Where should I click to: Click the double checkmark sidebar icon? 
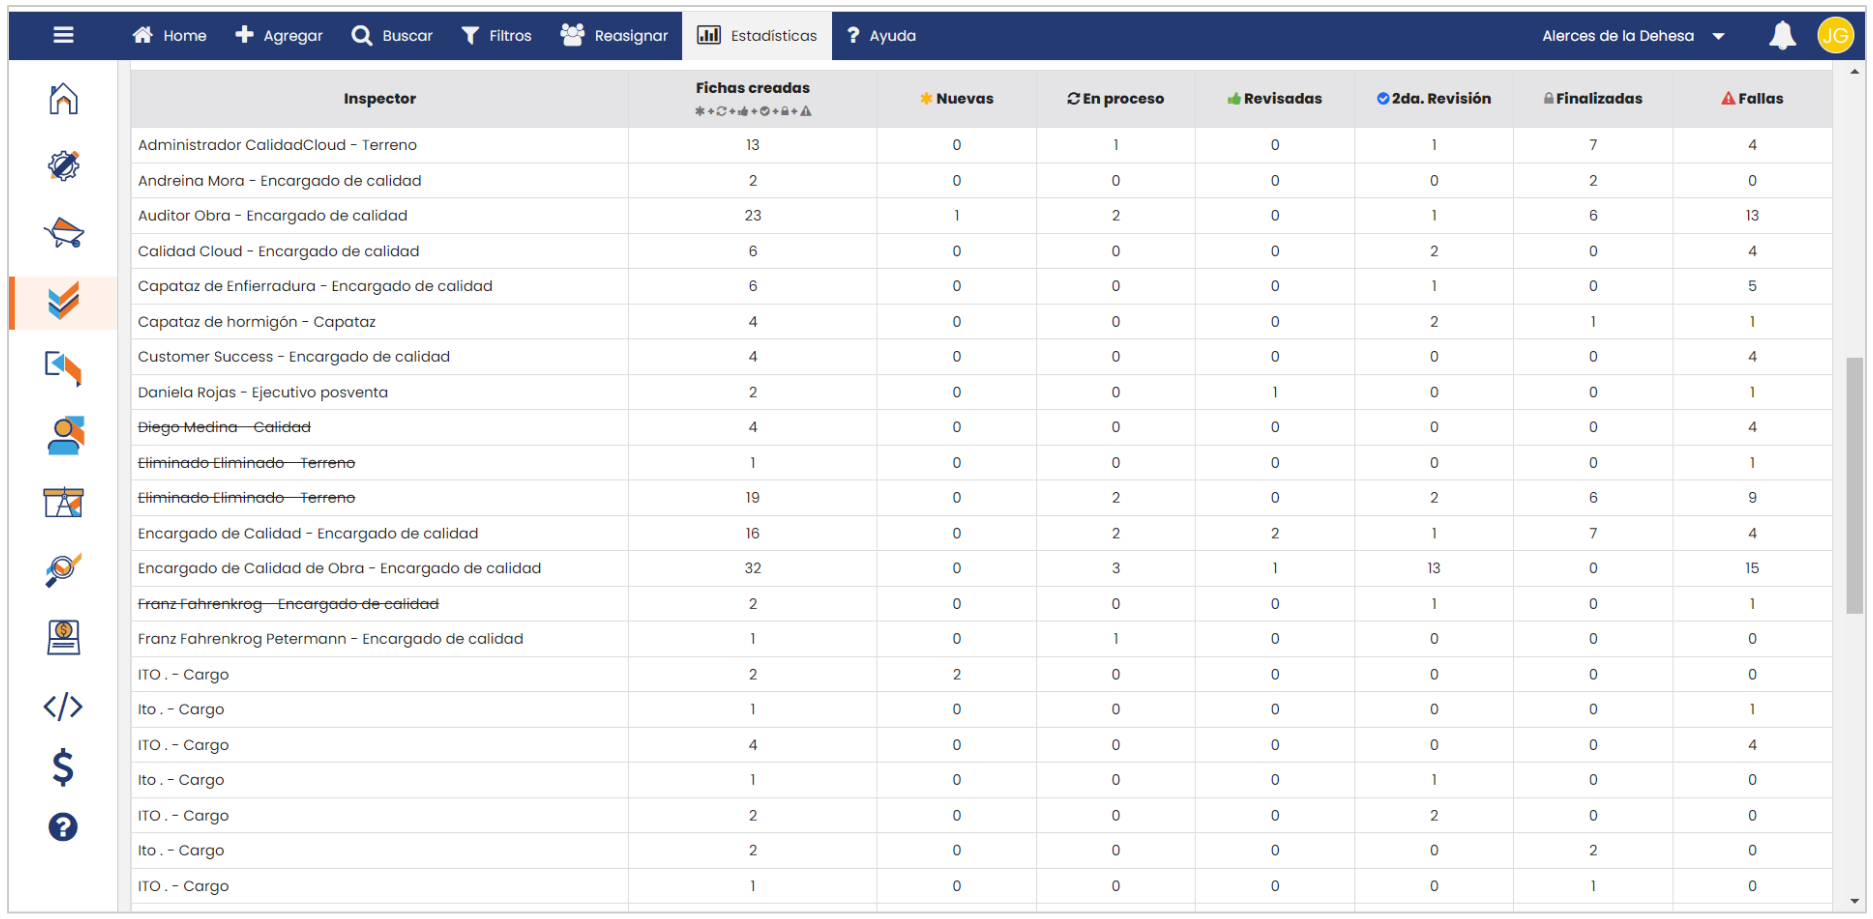click(x=63, y=301)
